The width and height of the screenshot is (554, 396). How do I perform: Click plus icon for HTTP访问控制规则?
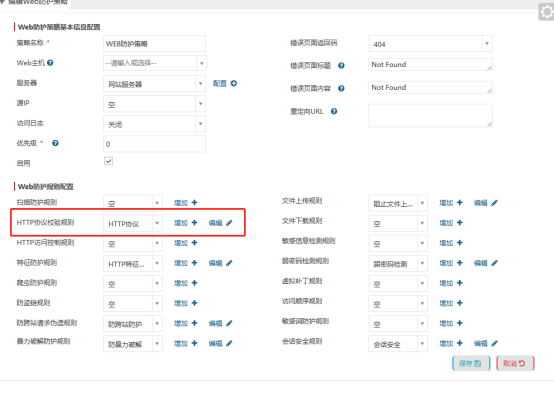click(x=194, y=243)
